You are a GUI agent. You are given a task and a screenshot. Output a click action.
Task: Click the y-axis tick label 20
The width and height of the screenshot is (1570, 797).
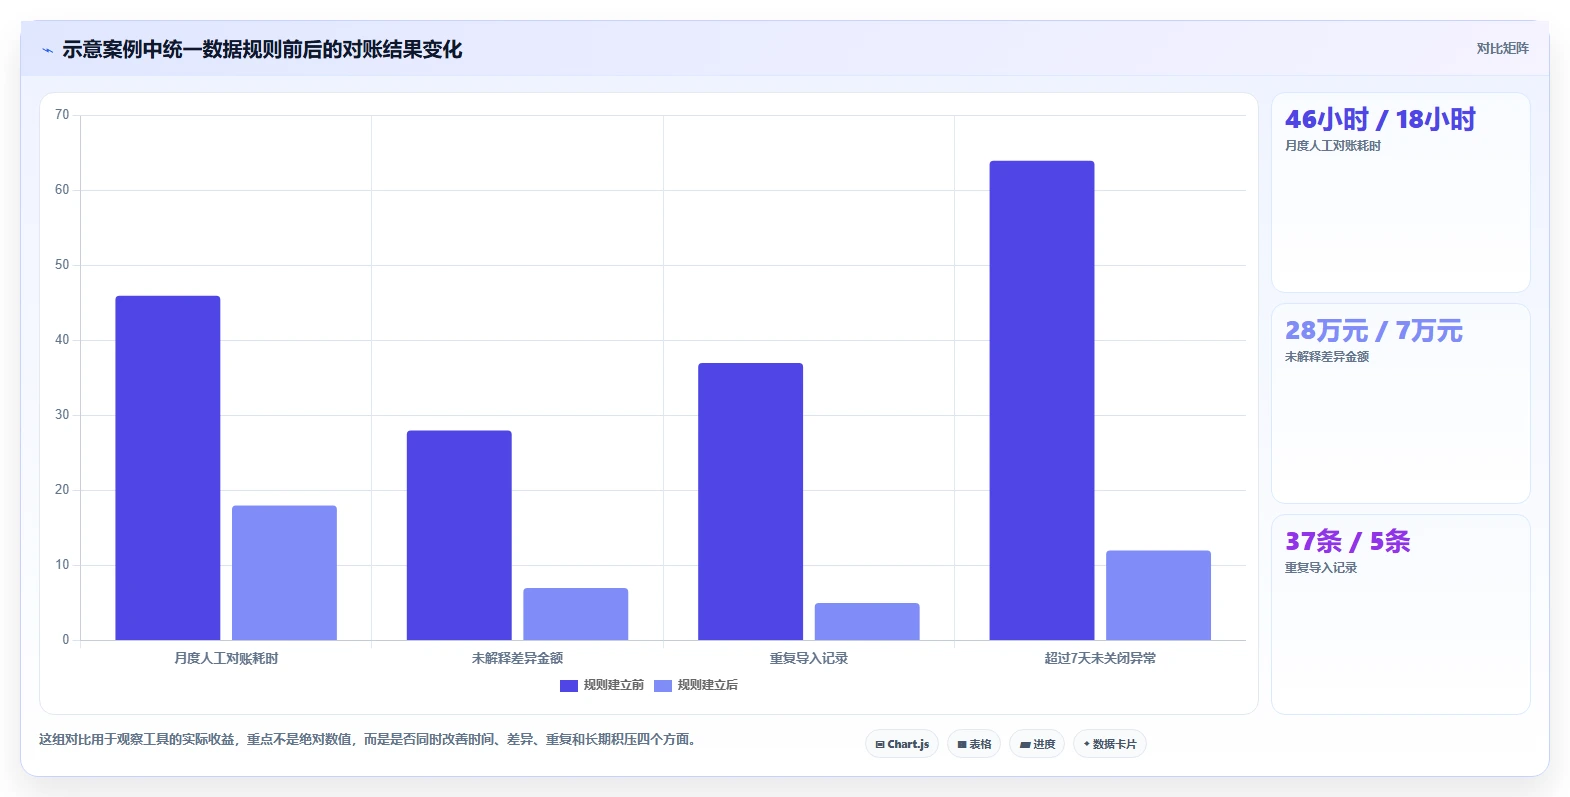pyautogui.click(x=62, y=490)
